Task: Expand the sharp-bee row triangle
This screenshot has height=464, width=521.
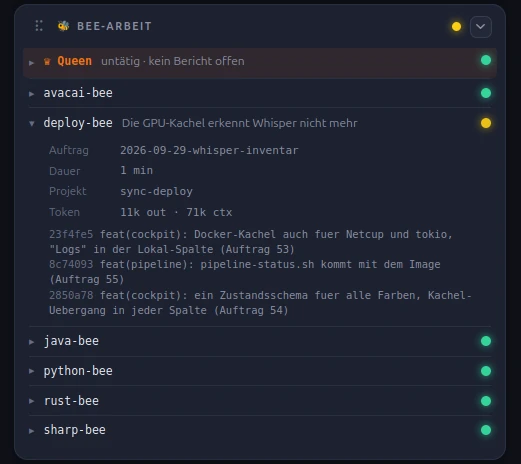Action: point(31,431)
